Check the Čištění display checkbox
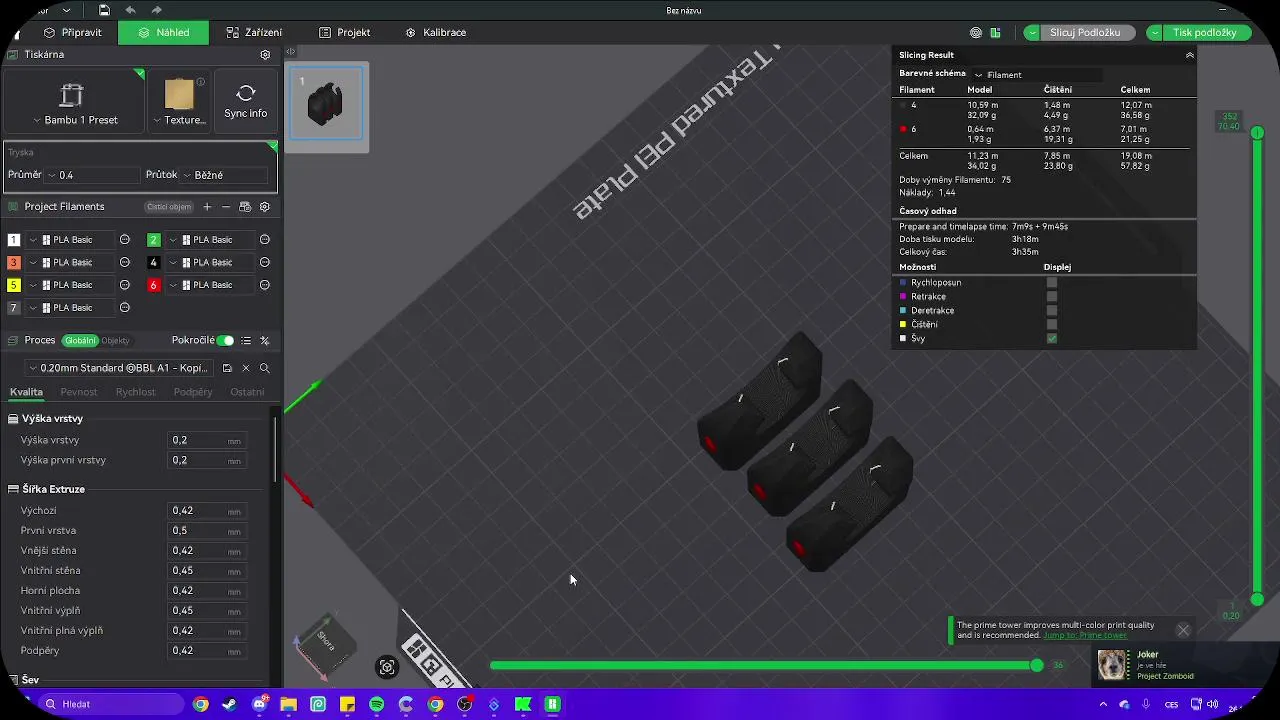The height and width of the screenshot is (720, 1280). click(x=1051, y=325)
